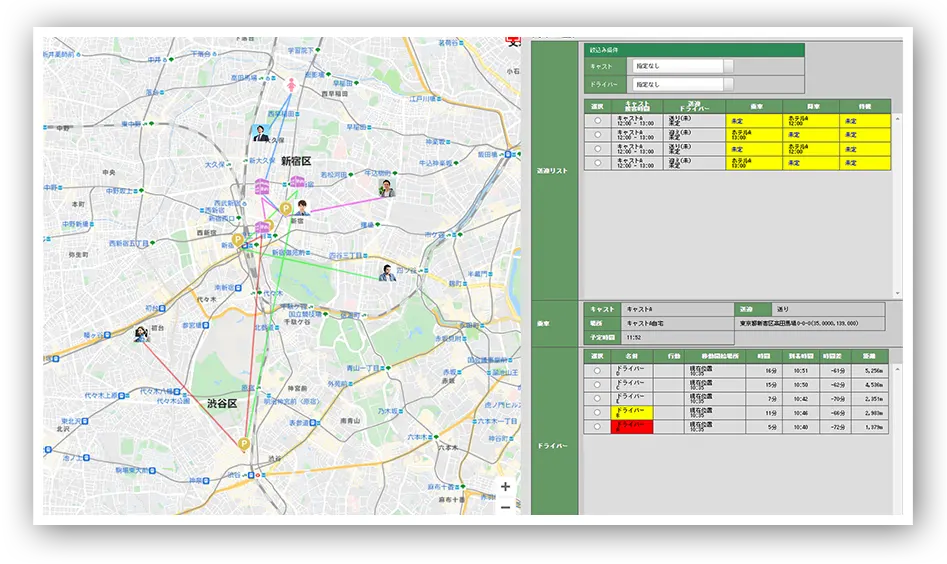Select the driver photo marker near Ushigome-Yanagicho

(387, 188)
